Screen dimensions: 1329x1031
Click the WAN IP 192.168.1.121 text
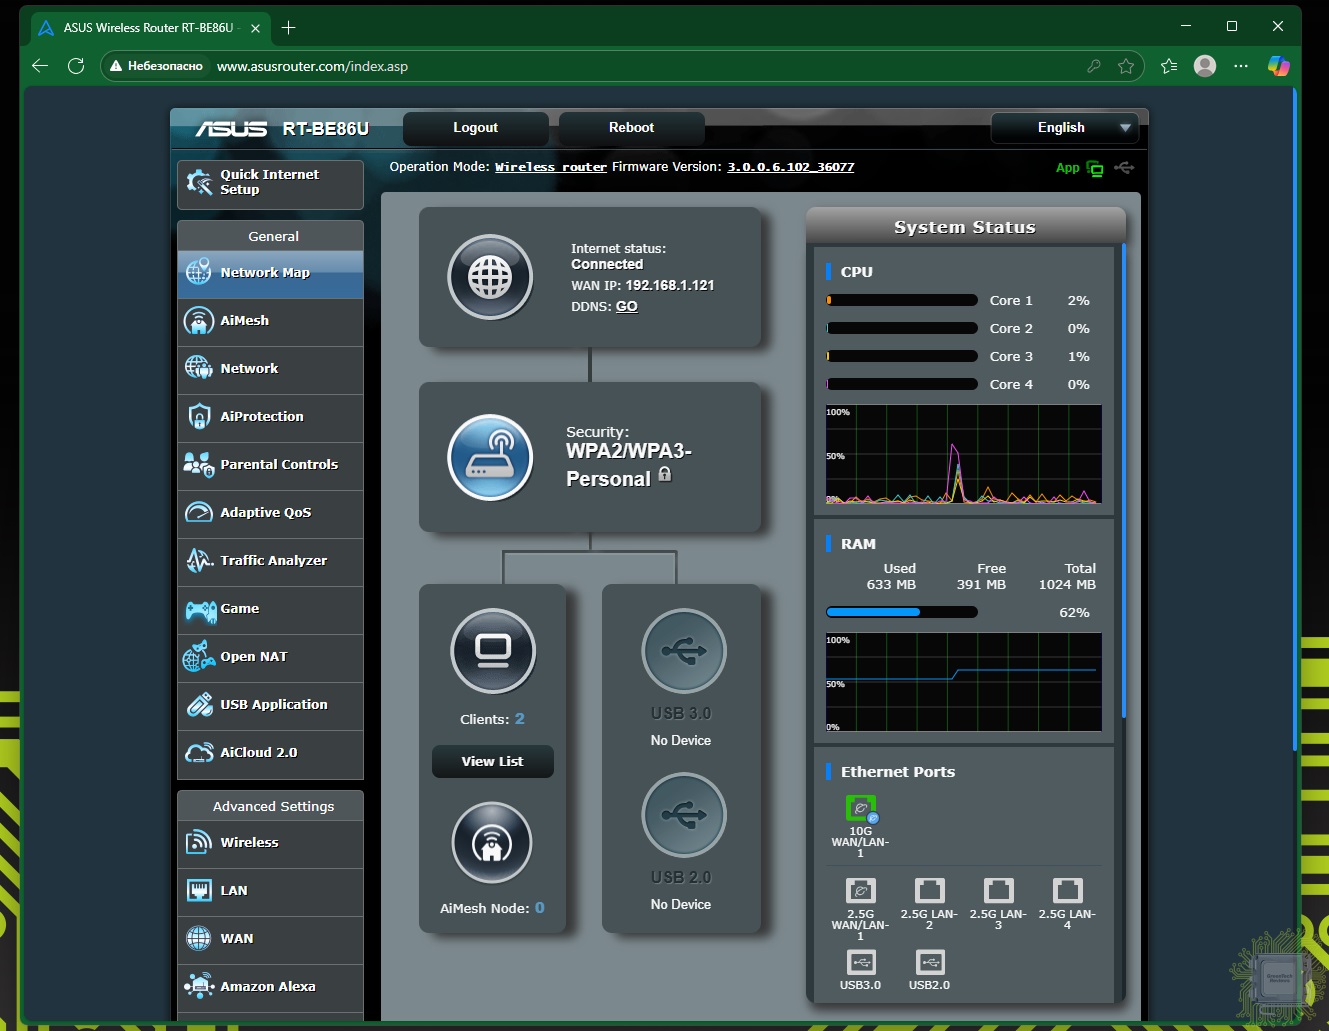[x=642, y=285]
